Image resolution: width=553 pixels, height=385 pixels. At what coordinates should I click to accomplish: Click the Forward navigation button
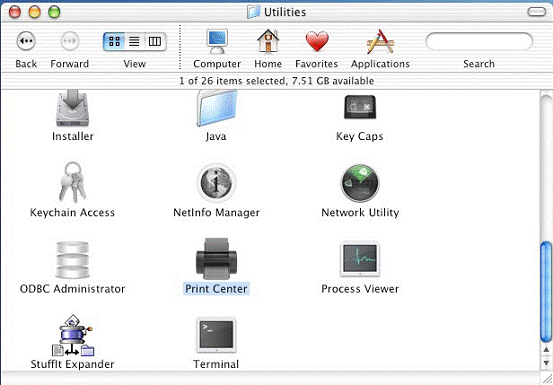(69, 41)
